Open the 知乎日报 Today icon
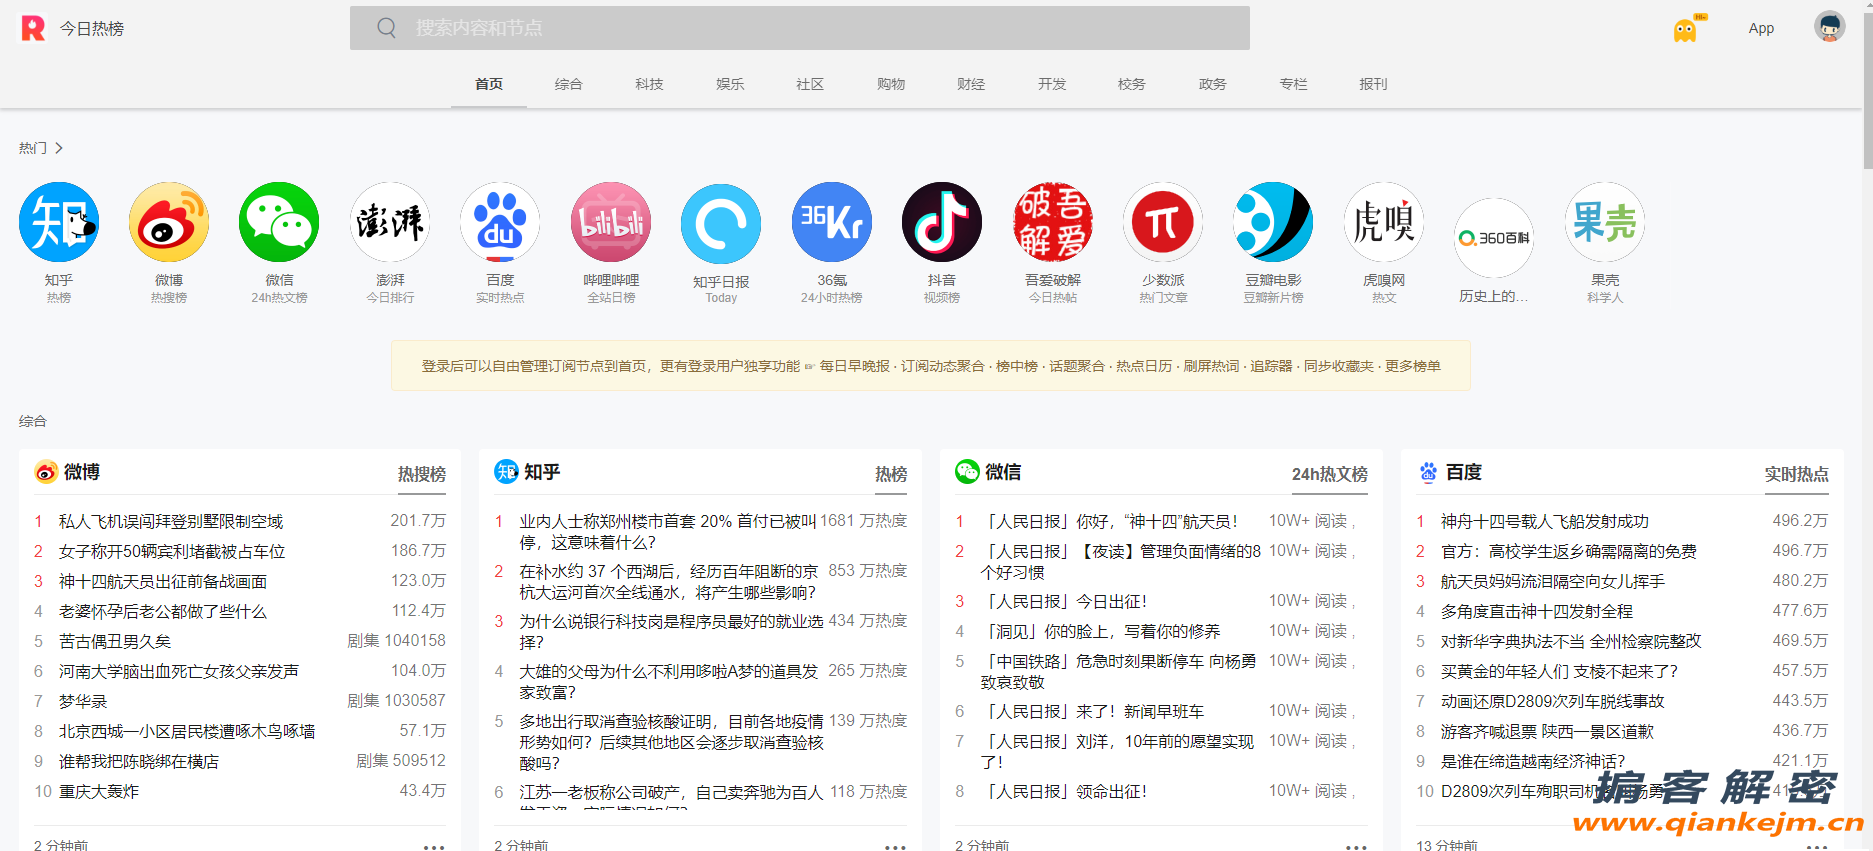Image resolution: width=1873 pixels, height=851 pixels. (x=721, y=224)
